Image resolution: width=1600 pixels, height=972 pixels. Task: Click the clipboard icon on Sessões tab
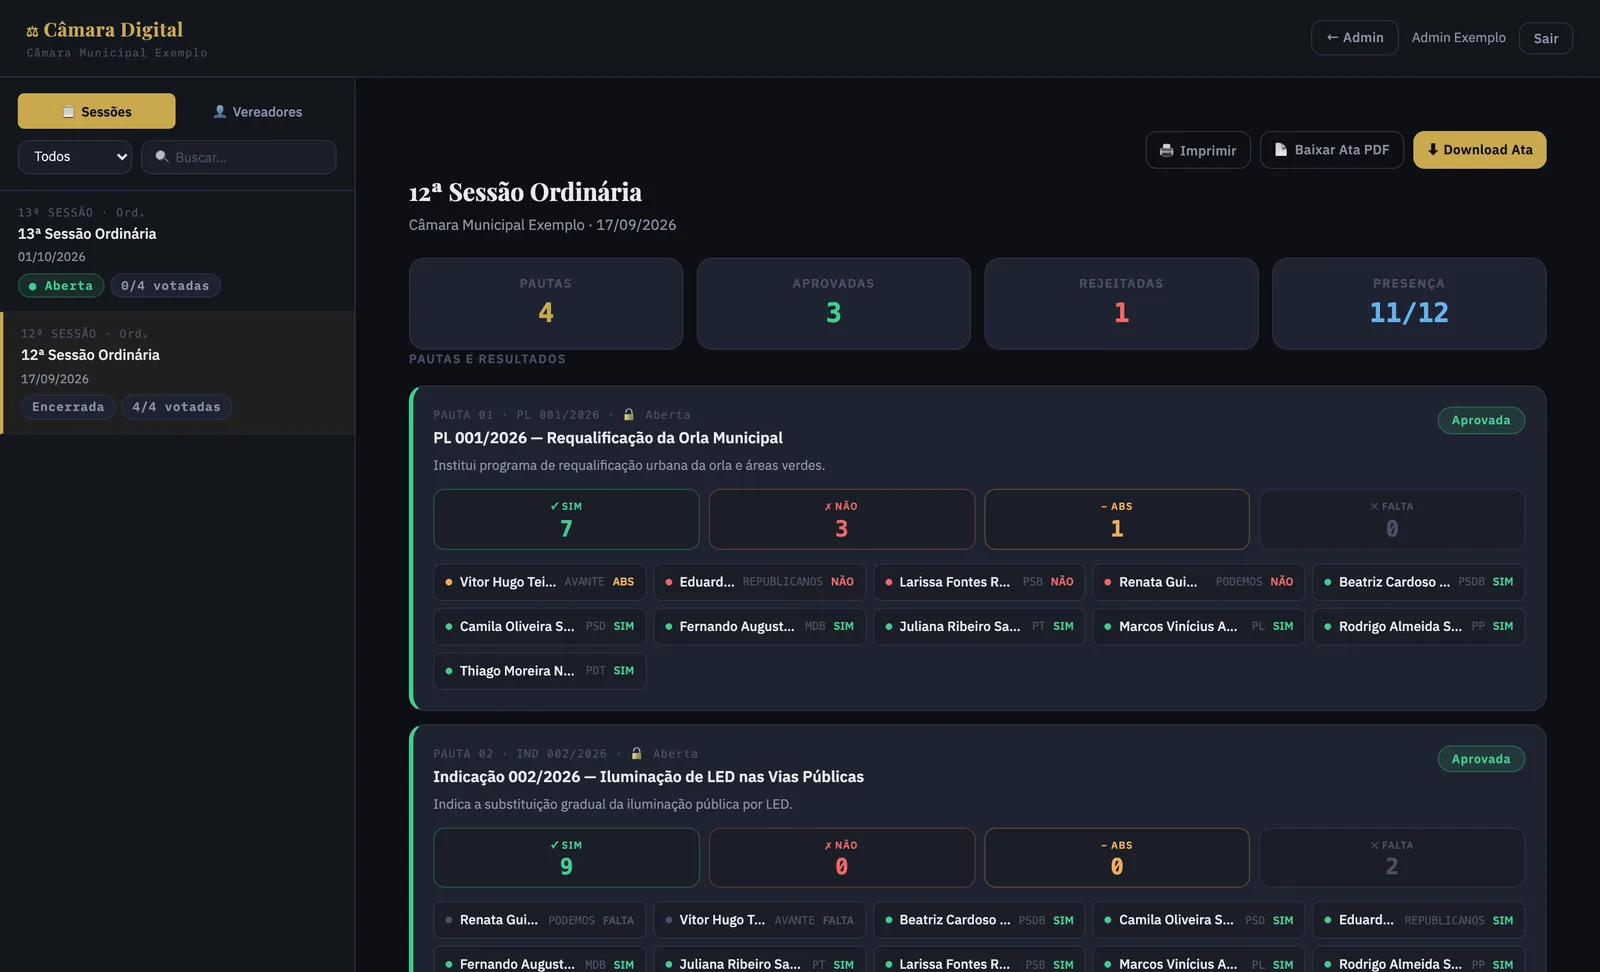pyautogui.click(x=68, y=111)
